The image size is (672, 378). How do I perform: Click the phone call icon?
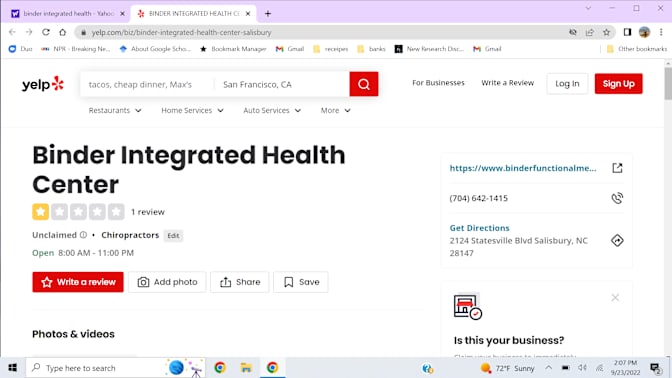point(617,198)
